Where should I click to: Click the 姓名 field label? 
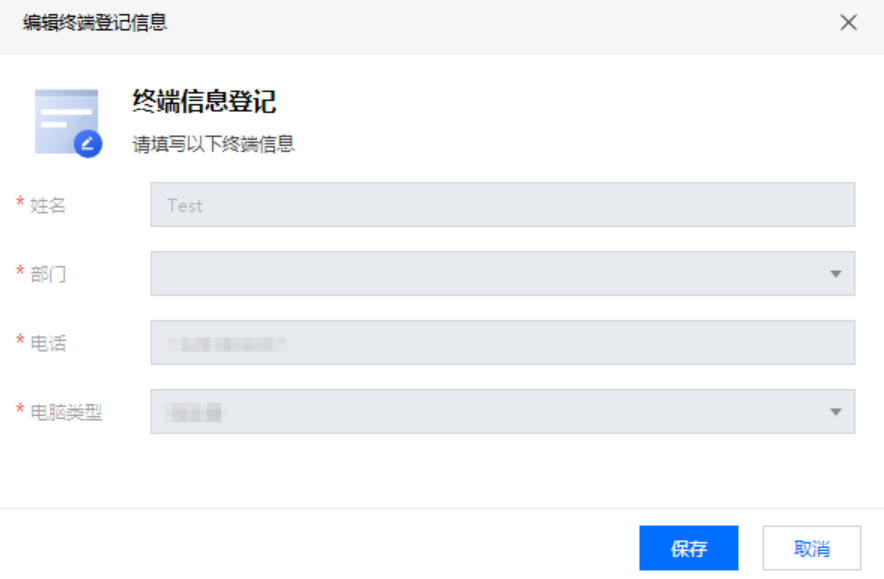point(48,205)
